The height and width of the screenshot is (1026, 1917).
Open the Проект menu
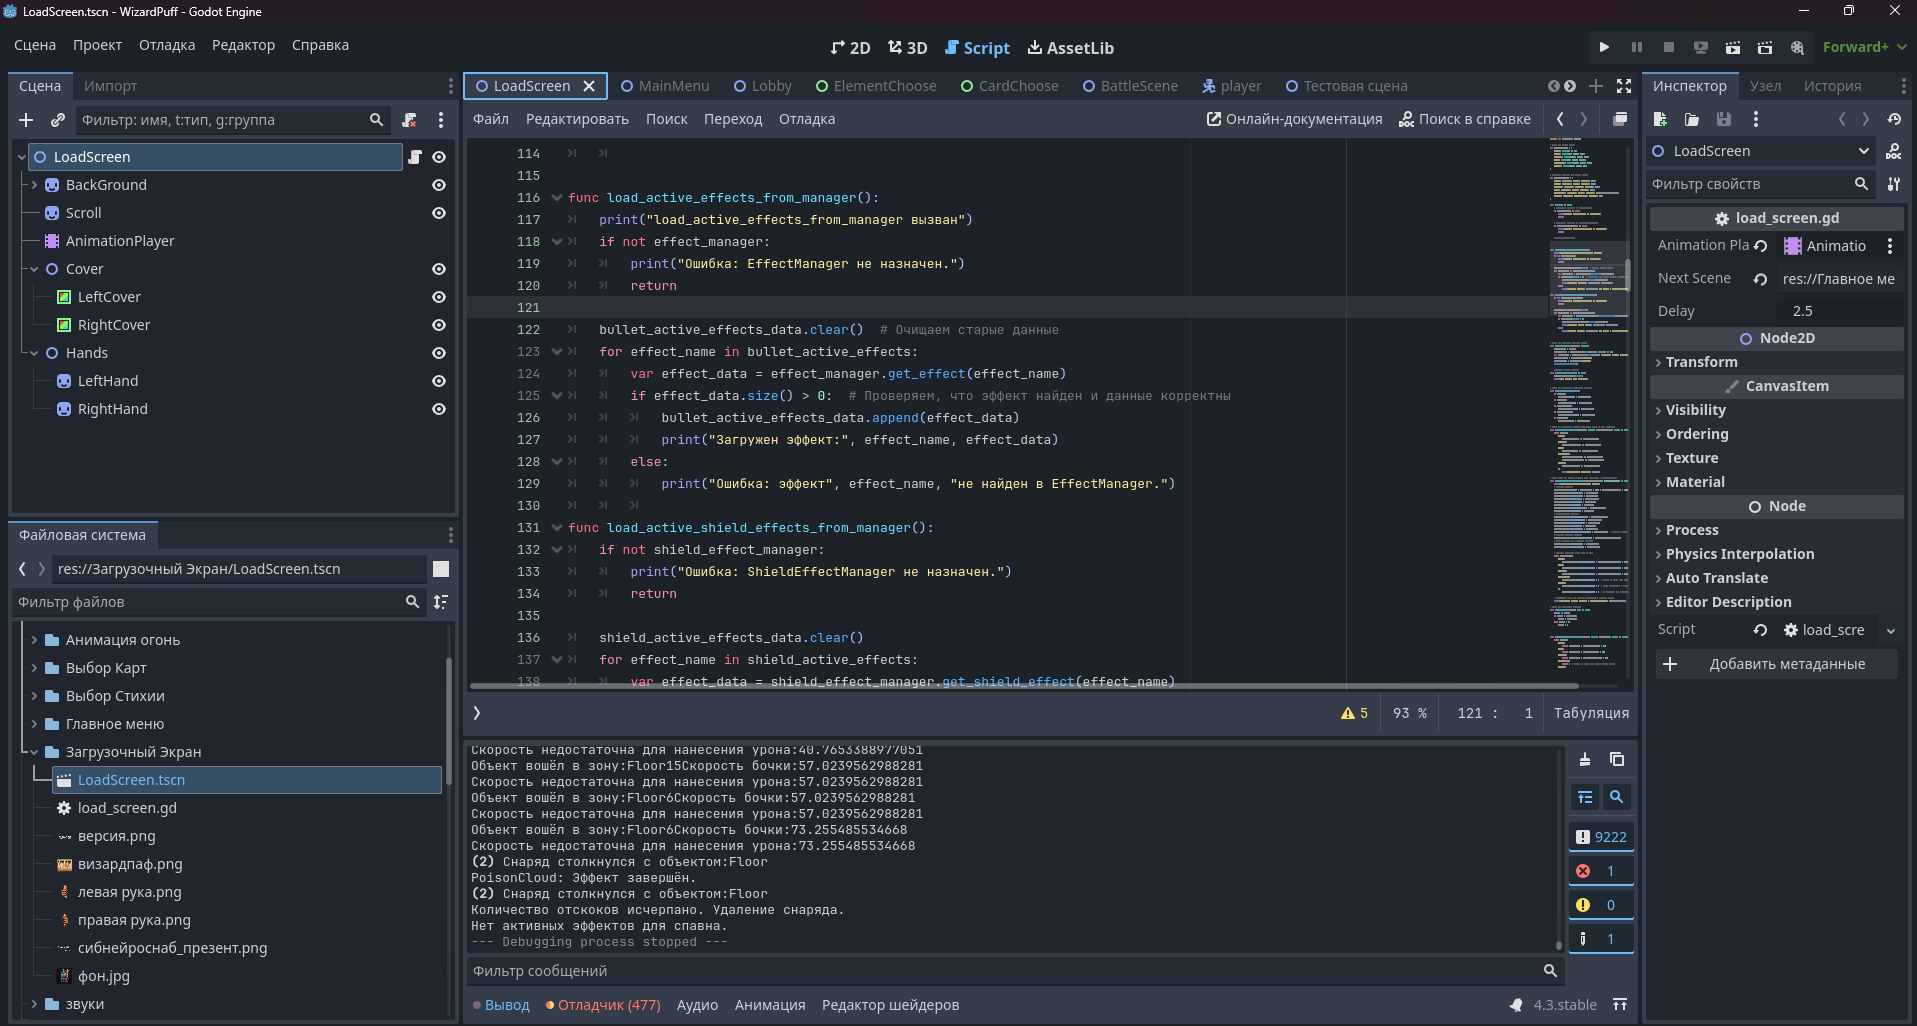(97, 45)
